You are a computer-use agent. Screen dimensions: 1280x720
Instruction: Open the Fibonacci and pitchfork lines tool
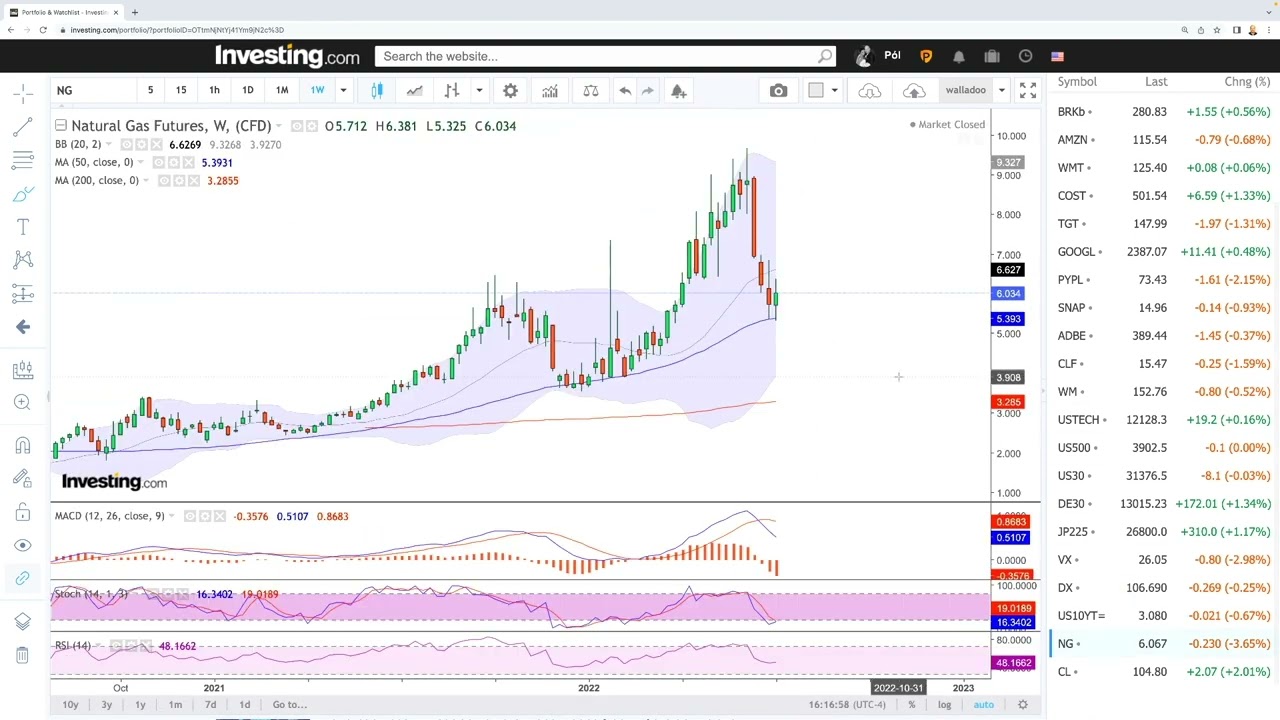23,160
